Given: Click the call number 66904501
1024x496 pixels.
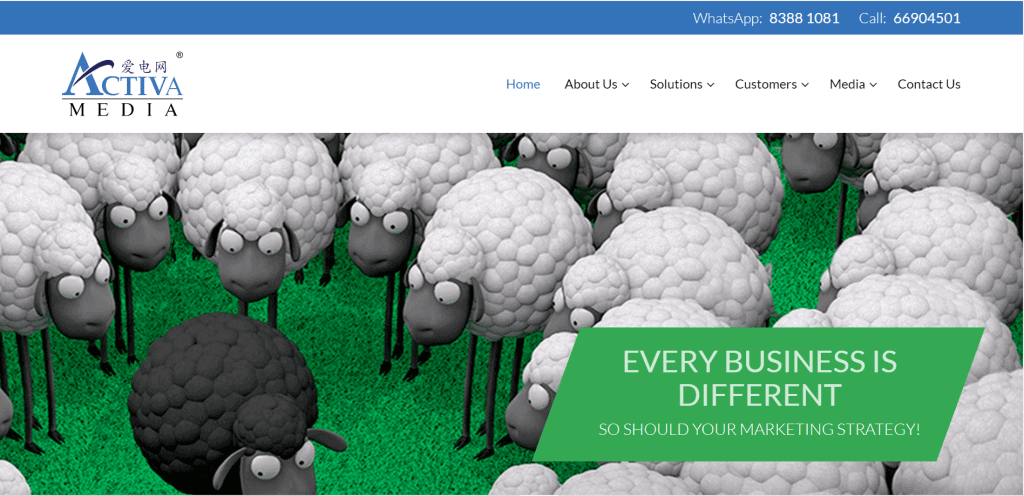Looking at the screenshot, I should click(927, 18).
